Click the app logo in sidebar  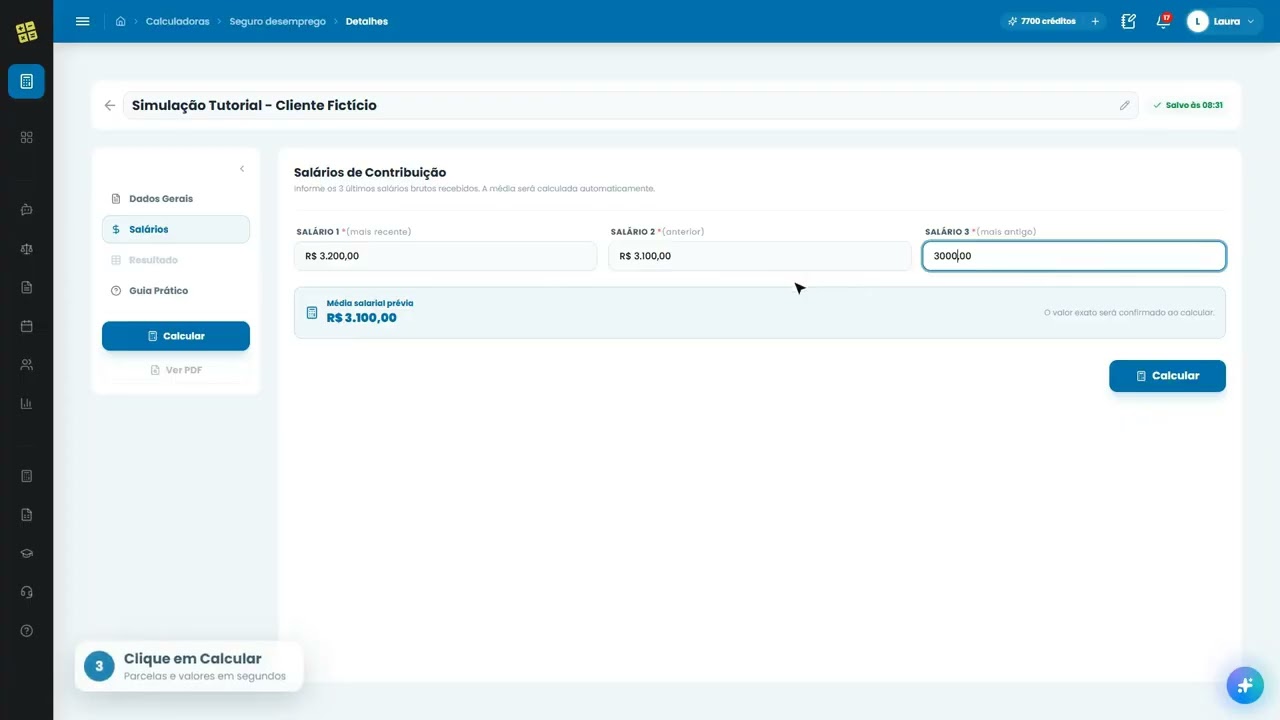pos(27,32)
